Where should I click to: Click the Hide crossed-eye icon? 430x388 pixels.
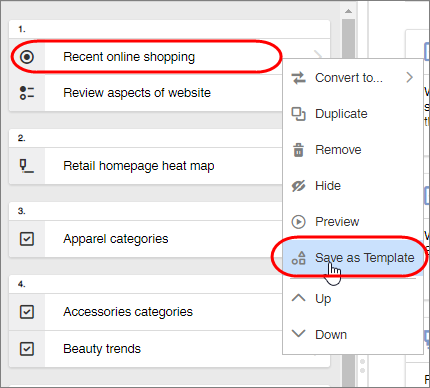(x=298, y=186)
